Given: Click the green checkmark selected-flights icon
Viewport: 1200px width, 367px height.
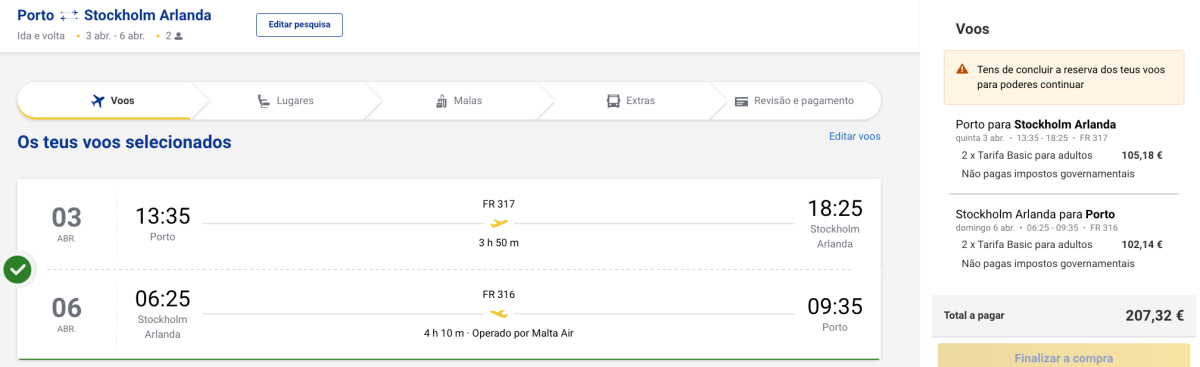Looking at the screenshot, I should click(17, 269).
